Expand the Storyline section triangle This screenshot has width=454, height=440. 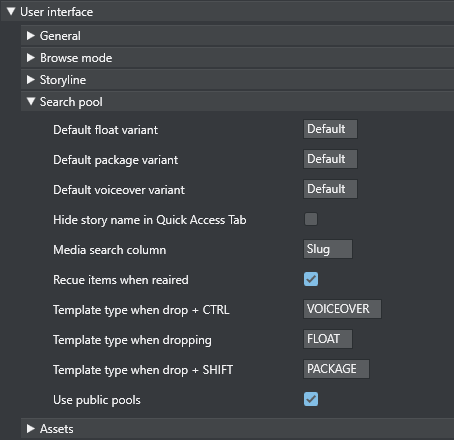pyautogui.click(x=31, y=80)
